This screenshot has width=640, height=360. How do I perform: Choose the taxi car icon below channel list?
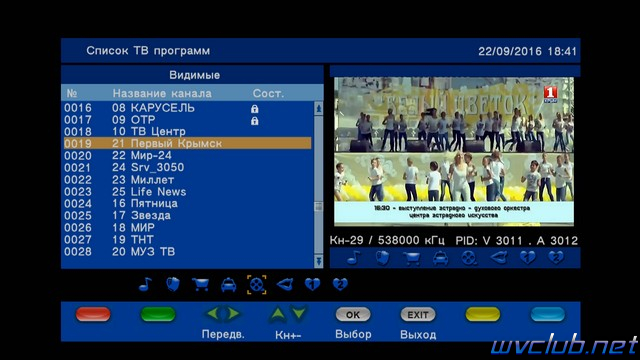tap(229, 284)
